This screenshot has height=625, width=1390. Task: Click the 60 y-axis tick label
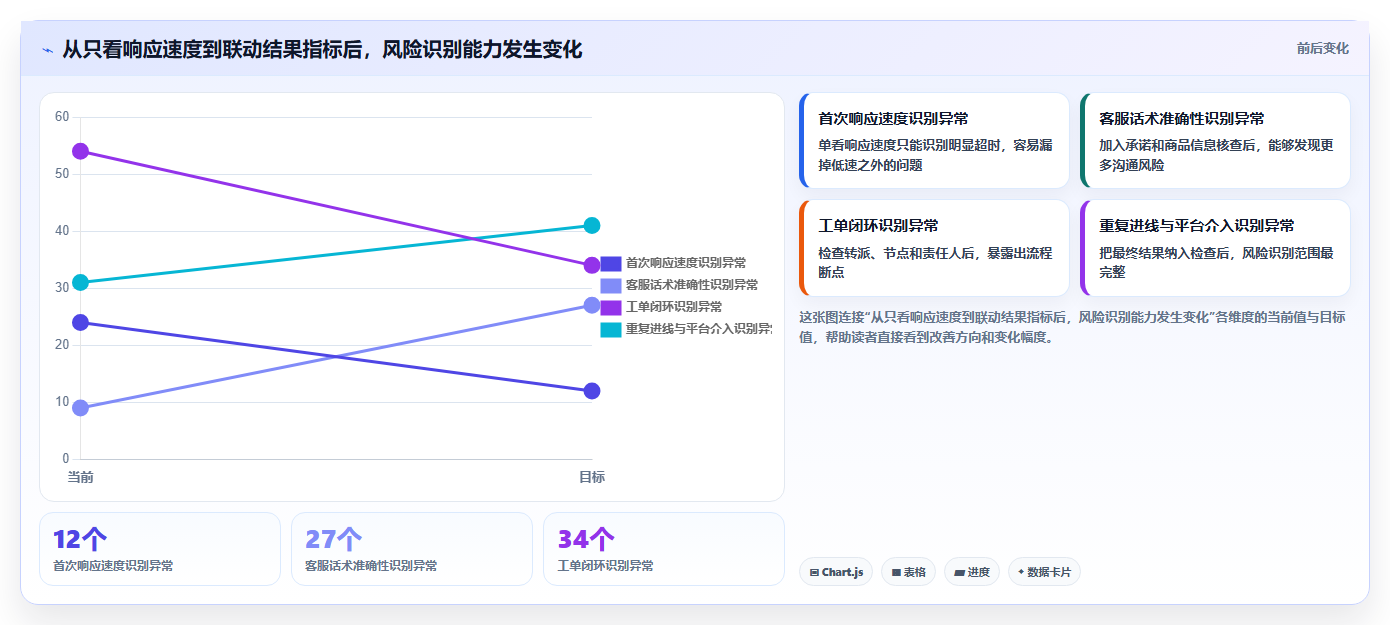click(62, 117)
